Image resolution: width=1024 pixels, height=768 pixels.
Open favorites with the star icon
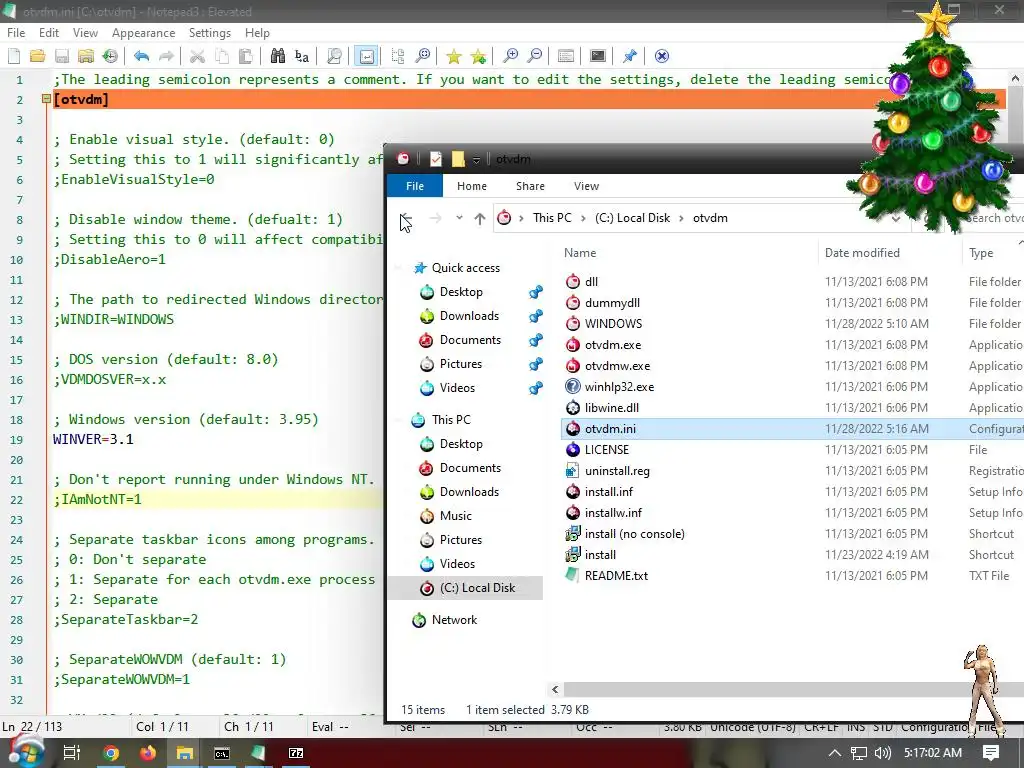pos(453,56)
